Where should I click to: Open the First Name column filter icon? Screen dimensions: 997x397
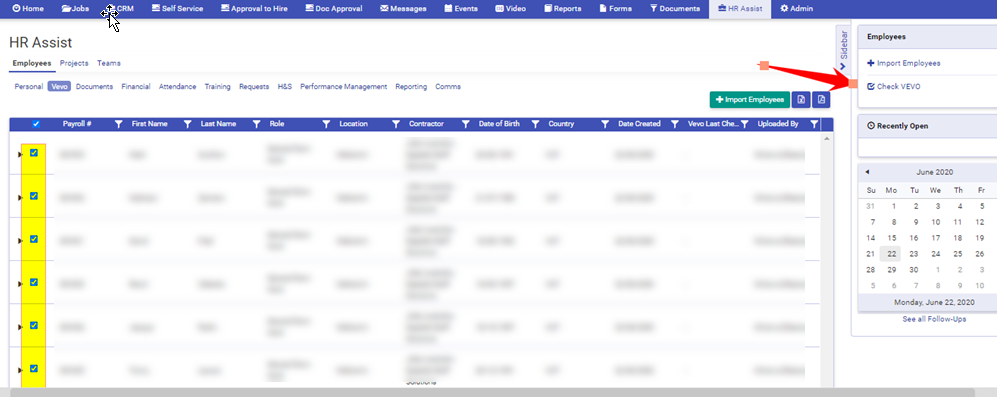pos(188,124)
